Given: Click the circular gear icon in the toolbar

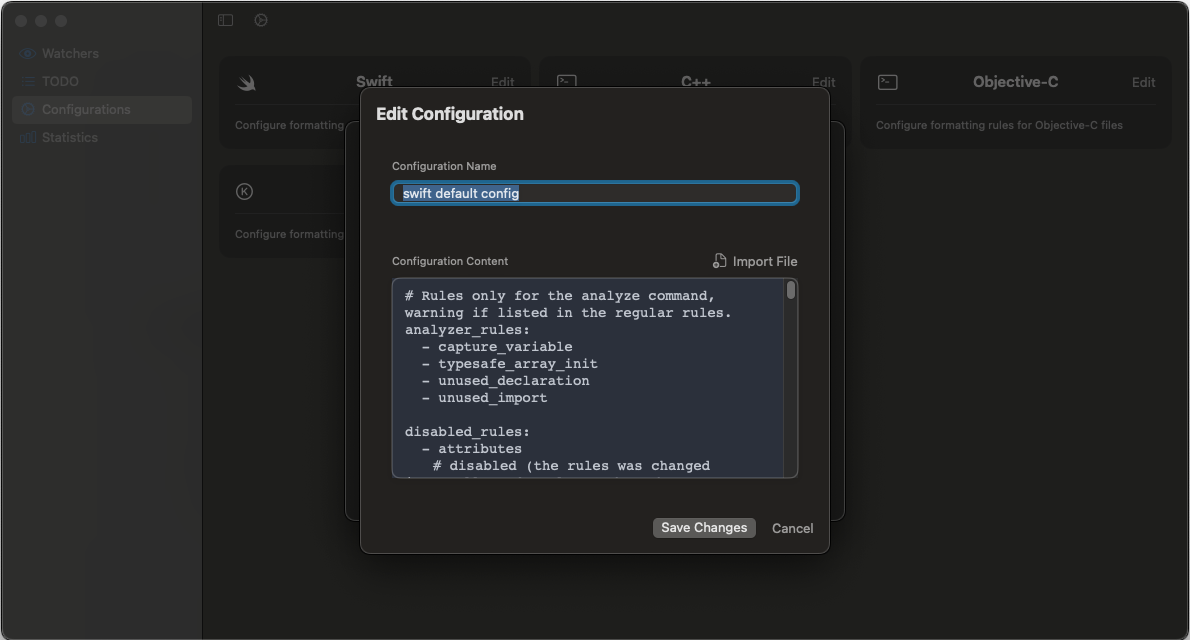Looking at the screenshot, I should tap(261, 19).
